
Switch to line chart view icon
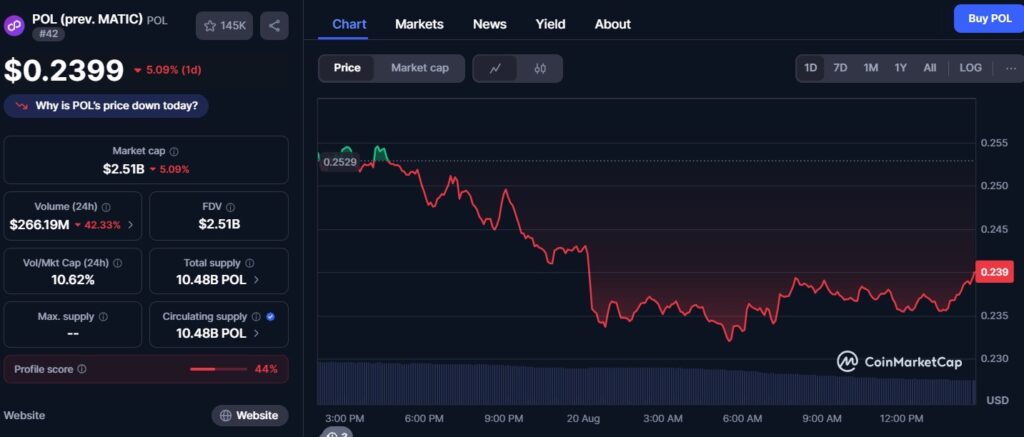[495, 68]
